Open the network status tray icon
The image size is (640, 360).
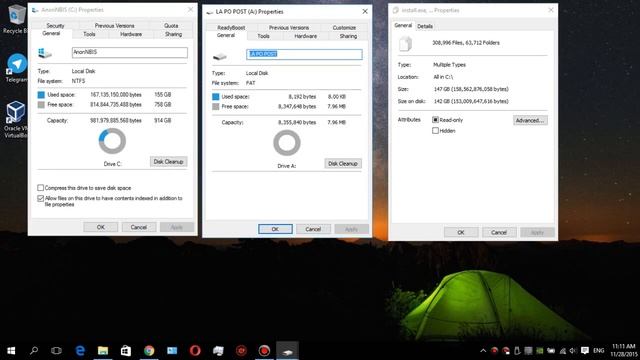point(563,351)
